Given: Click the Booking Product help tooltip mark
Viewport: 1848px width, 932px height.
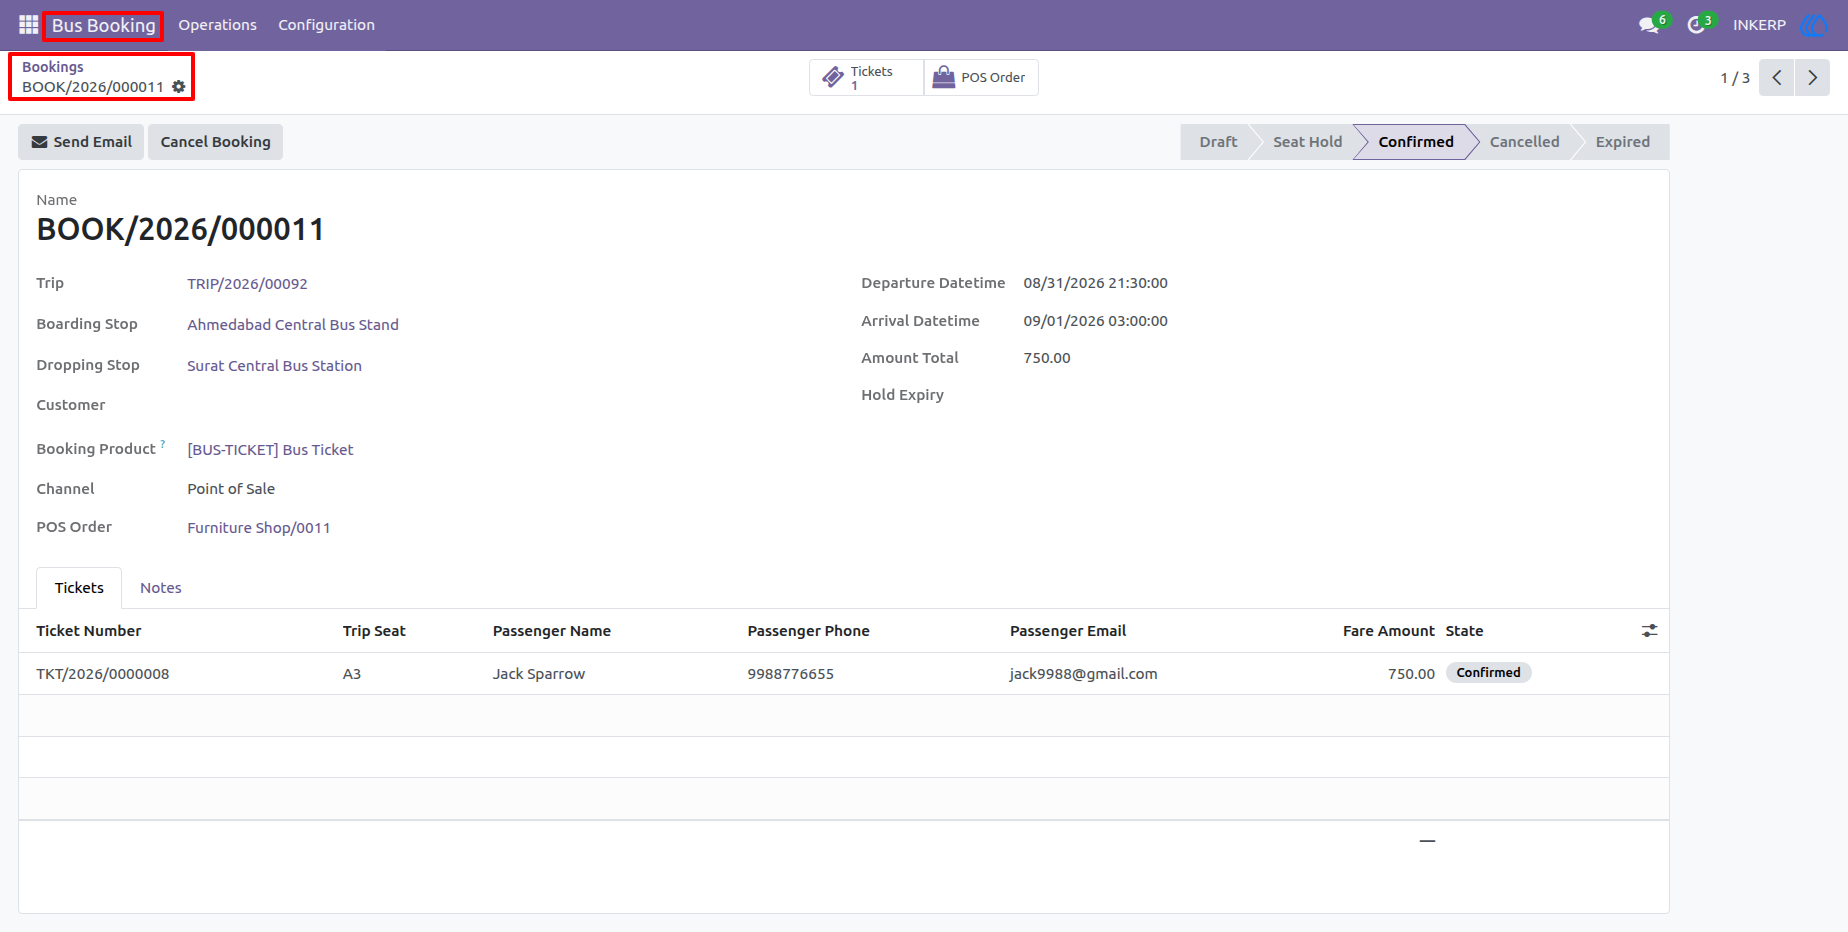Looking at the screenshot, I should point(163,444).
